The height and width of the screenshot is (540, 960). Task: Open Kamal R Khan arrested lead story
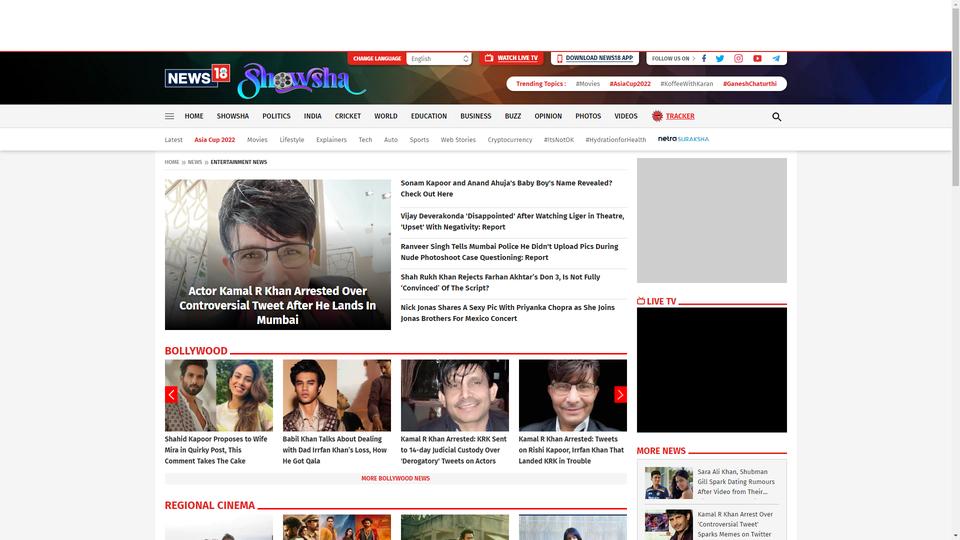[277, 255]
